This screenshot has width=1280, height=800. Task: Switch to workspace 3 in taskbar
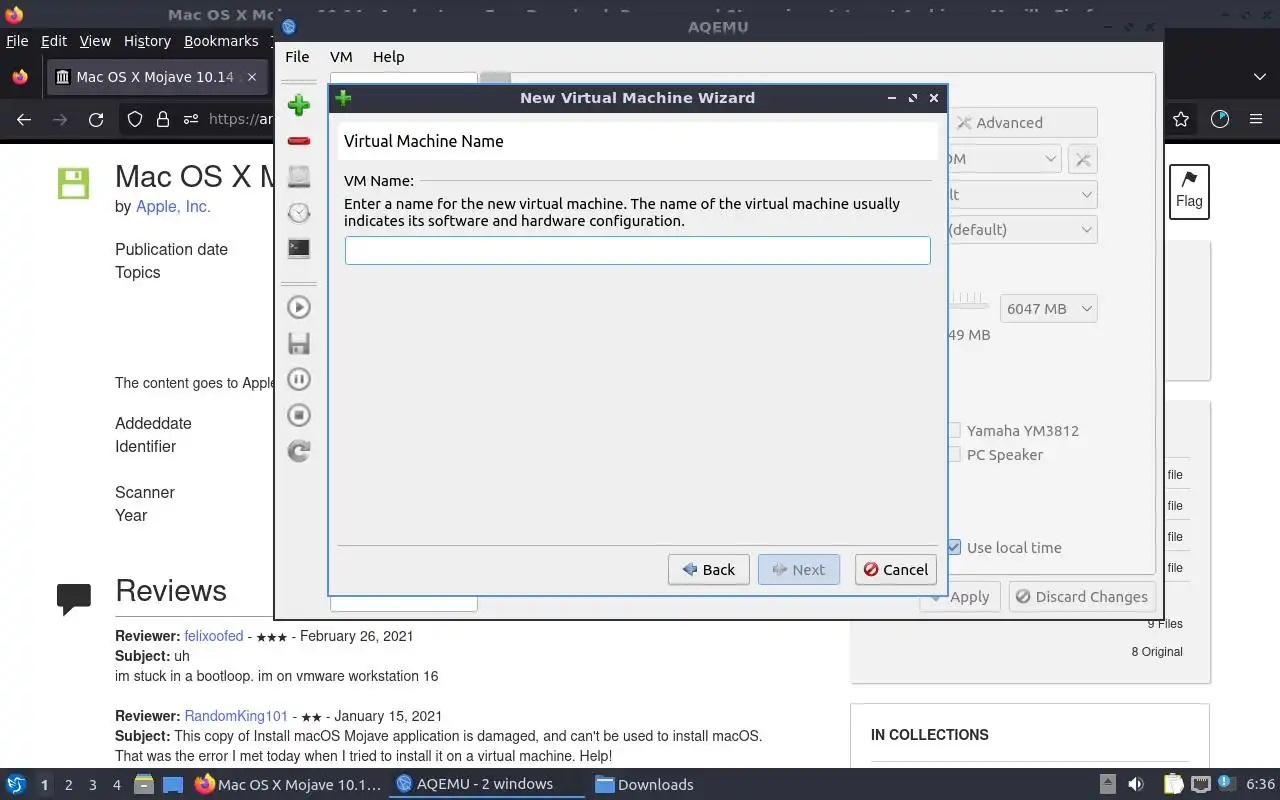pyautogui.click(x=93, y=785)
